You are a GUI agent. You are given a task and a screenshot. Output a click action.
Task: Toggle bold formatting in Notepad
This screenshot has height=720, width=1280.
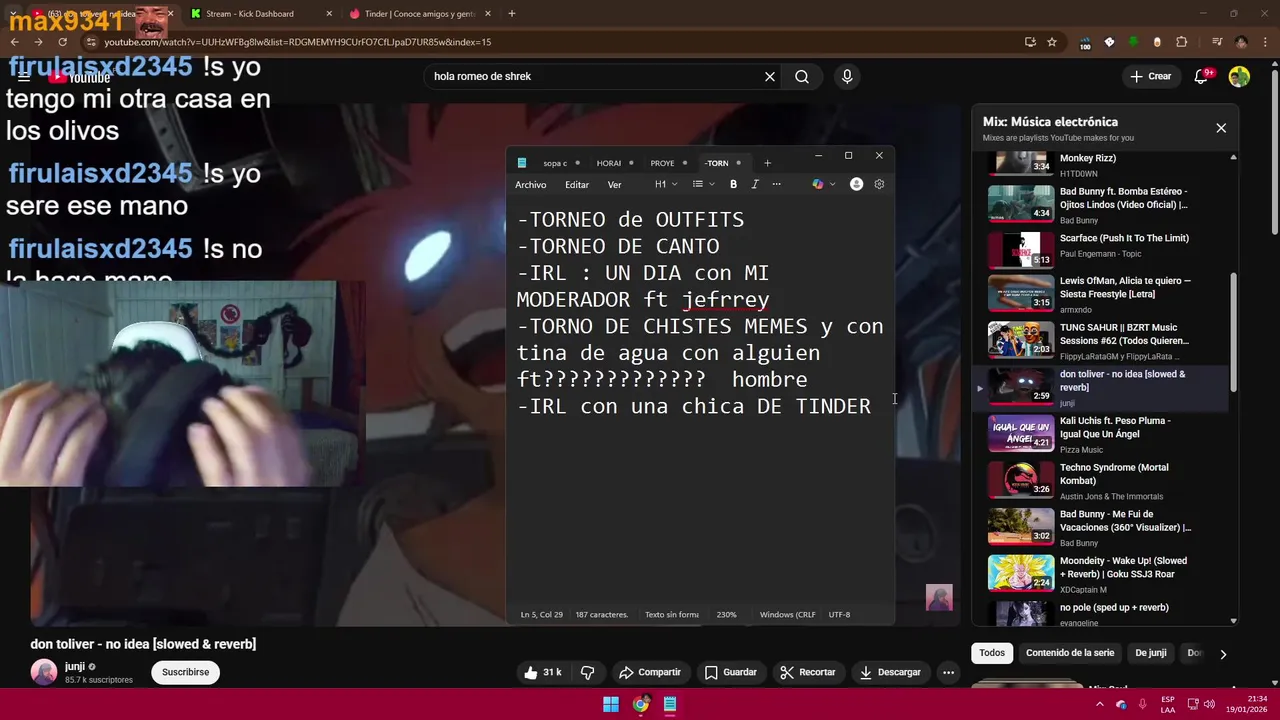point(733,184)
